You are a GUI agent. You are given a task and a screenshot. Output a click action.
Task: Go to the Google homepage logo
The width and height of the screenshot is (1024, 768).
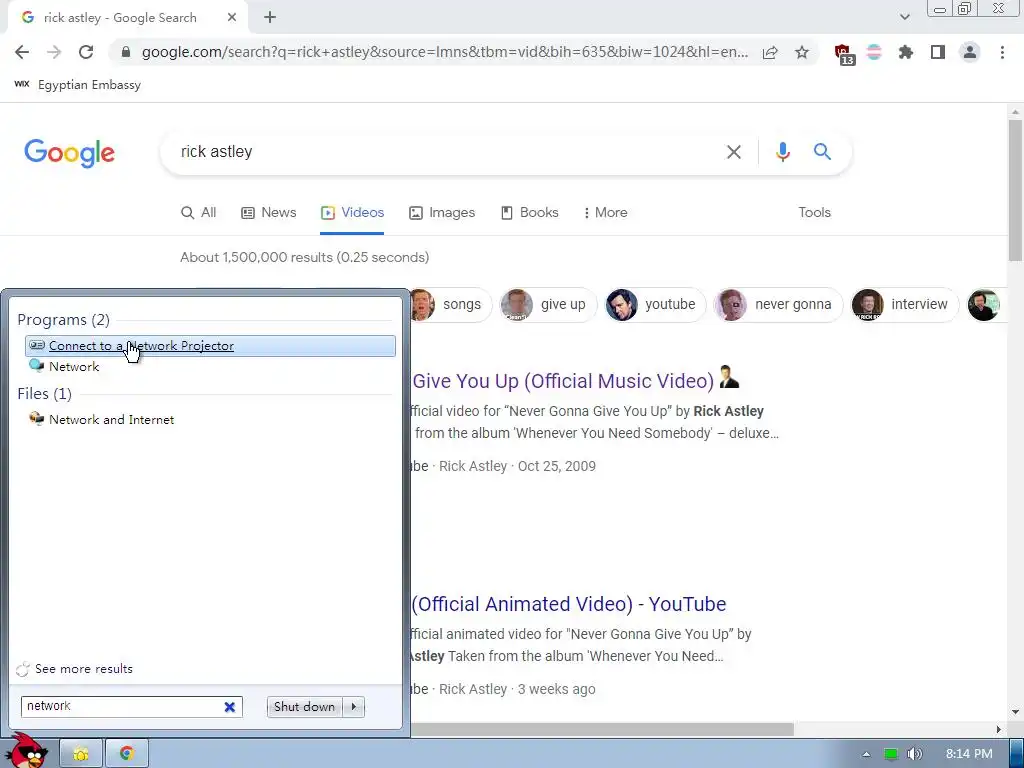pyautogui.click(x=69, y=153)
